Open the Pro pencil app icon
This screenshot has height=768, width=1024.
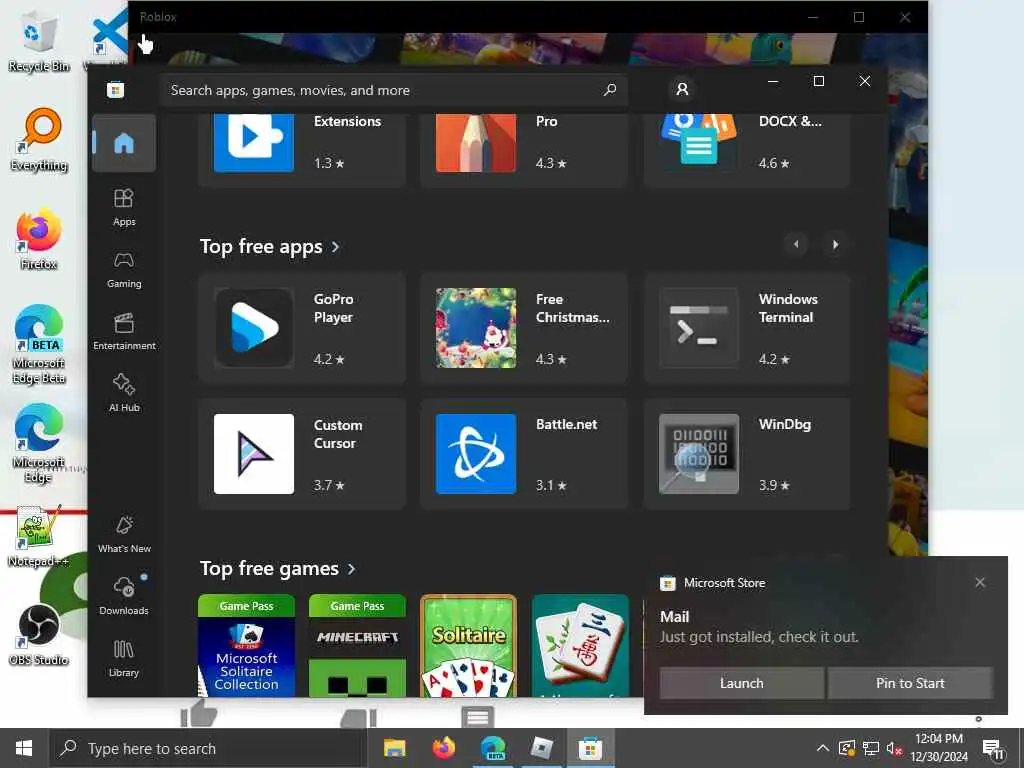point(475,142)
